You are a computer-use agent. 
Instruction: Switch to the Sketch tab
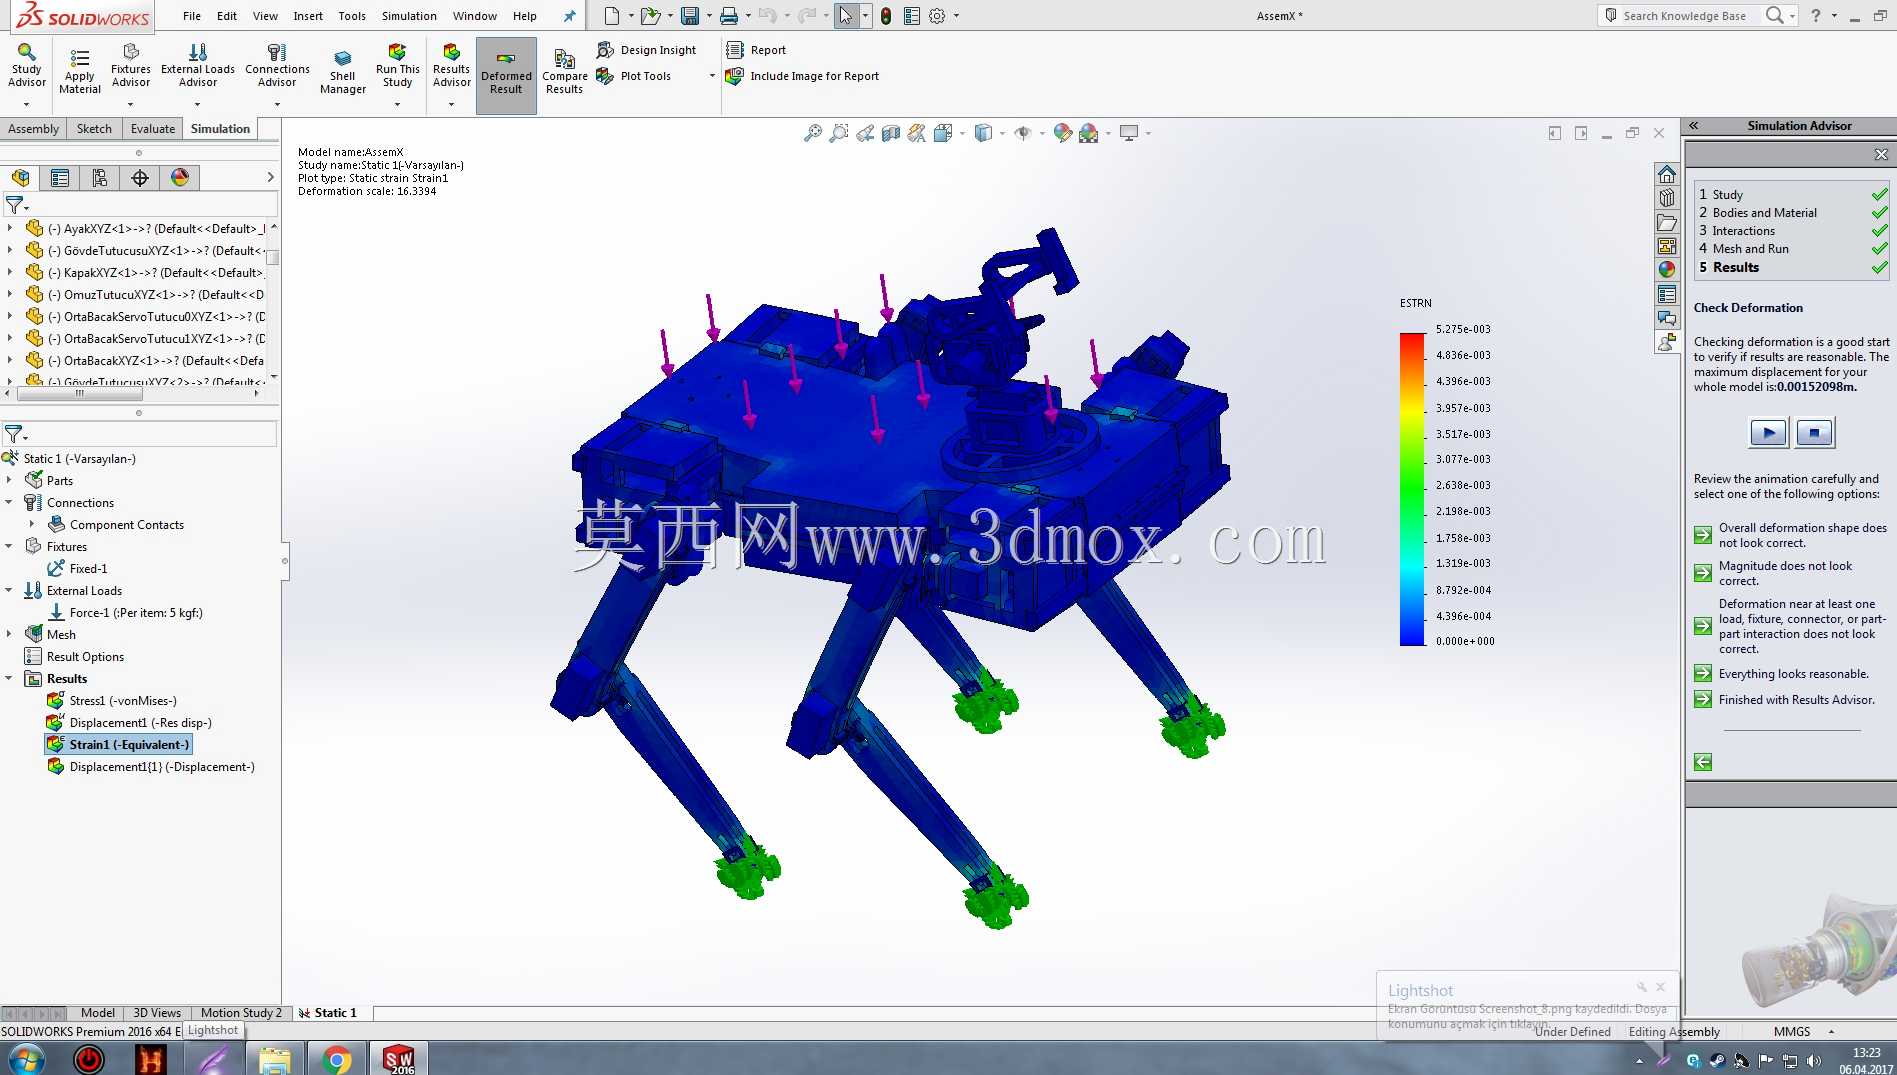94,129
